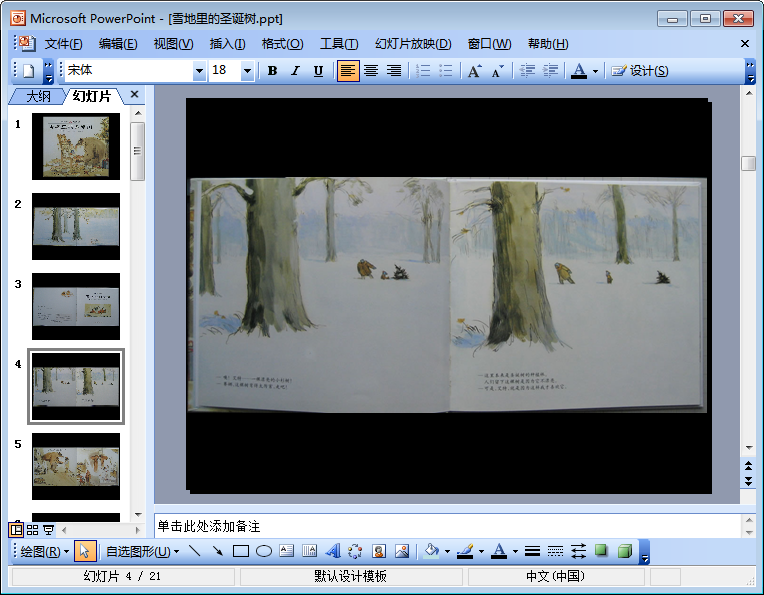The height and width of the screenshot is (595, 764).
Task: Open drawing toolbar font color dropdown arrow
Action: pyautogui.click(x=516, y=552)
